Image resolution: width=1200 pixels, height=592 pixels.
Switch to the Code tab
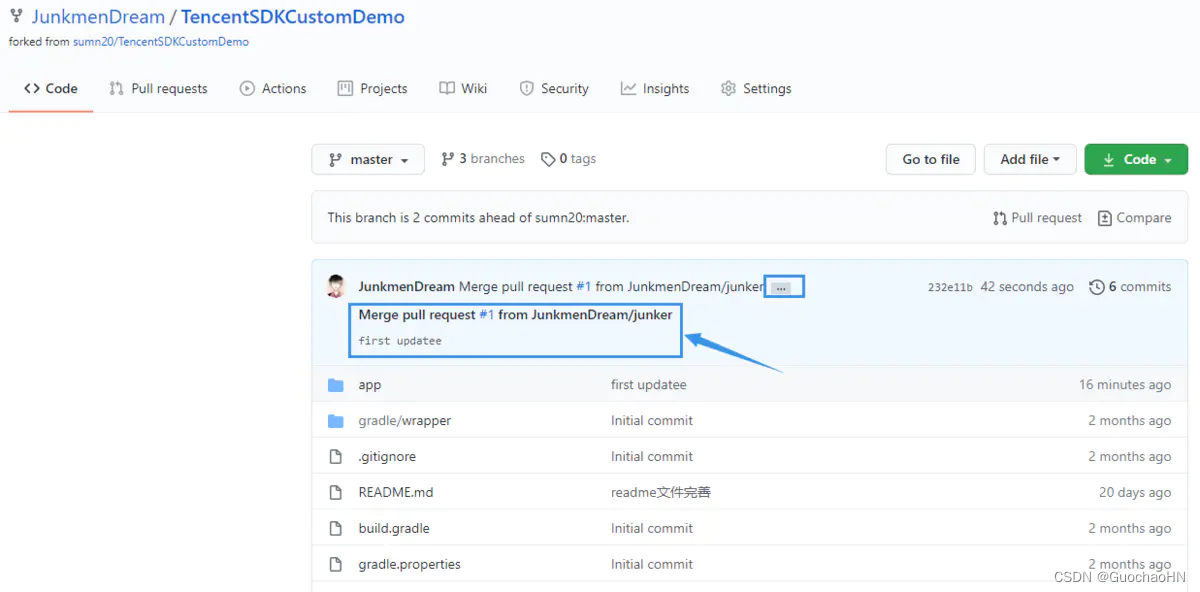pos(51,88)
